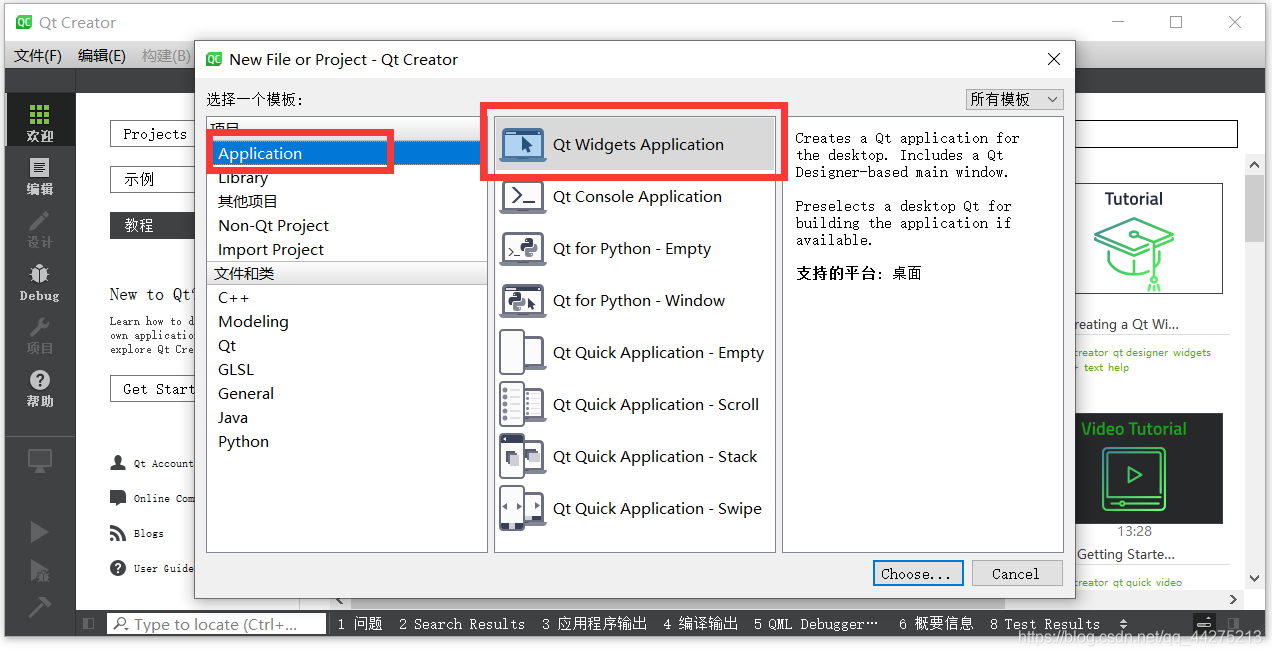The width and height of the screenshot is (1272, 656).
Task: Select Qt Quick Application - Scroll
Action: pos(635,405)
